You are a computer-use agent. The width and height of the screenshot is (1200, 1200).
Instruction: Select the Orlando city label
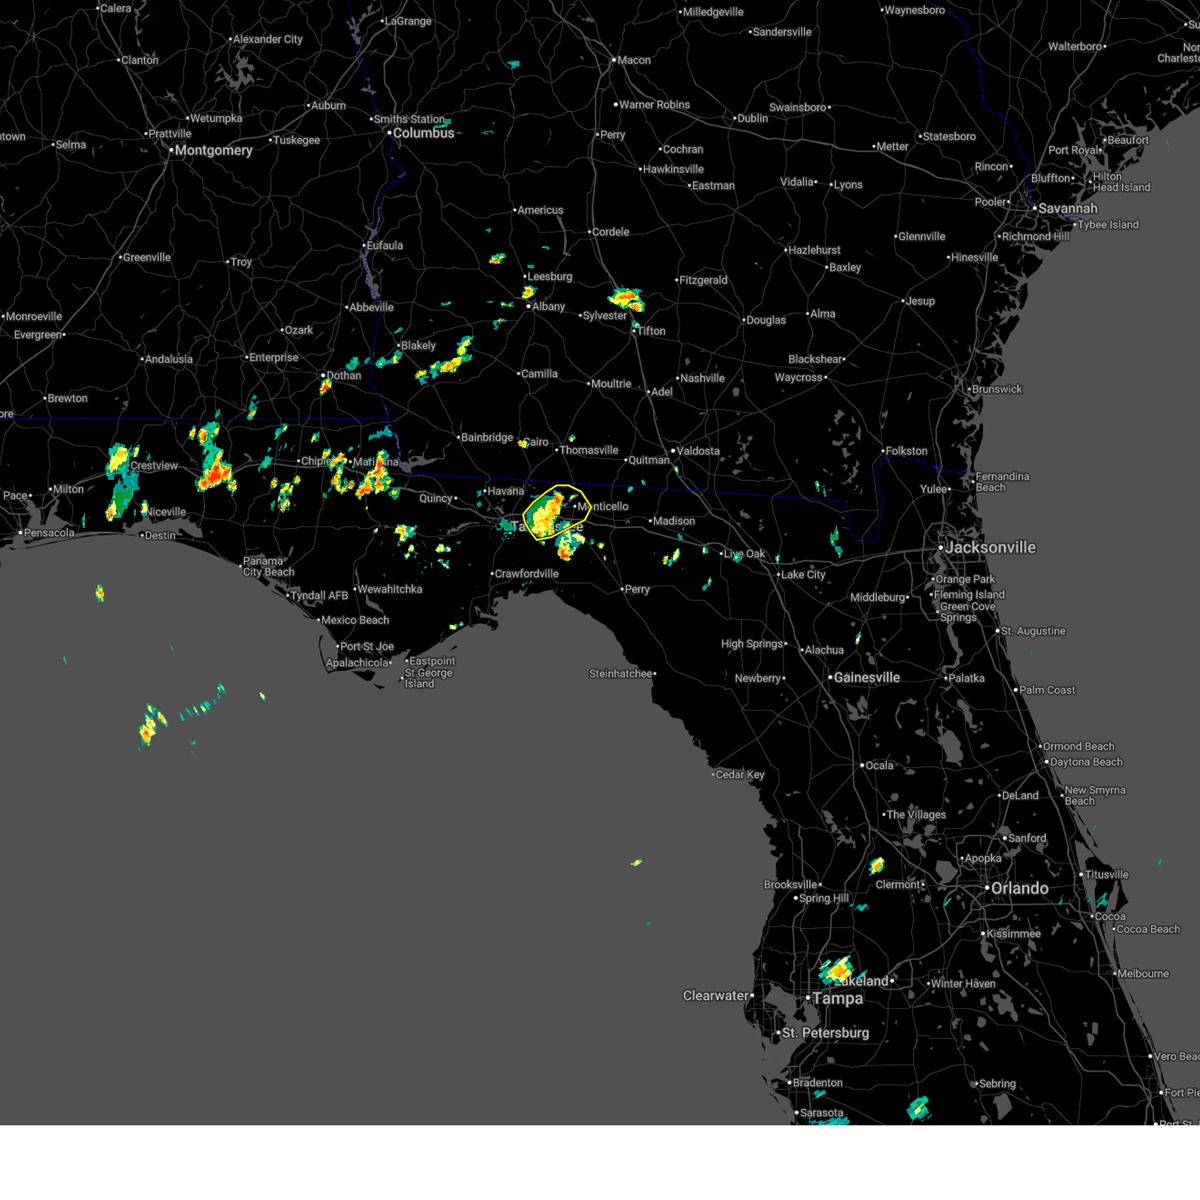(1020, 888)
